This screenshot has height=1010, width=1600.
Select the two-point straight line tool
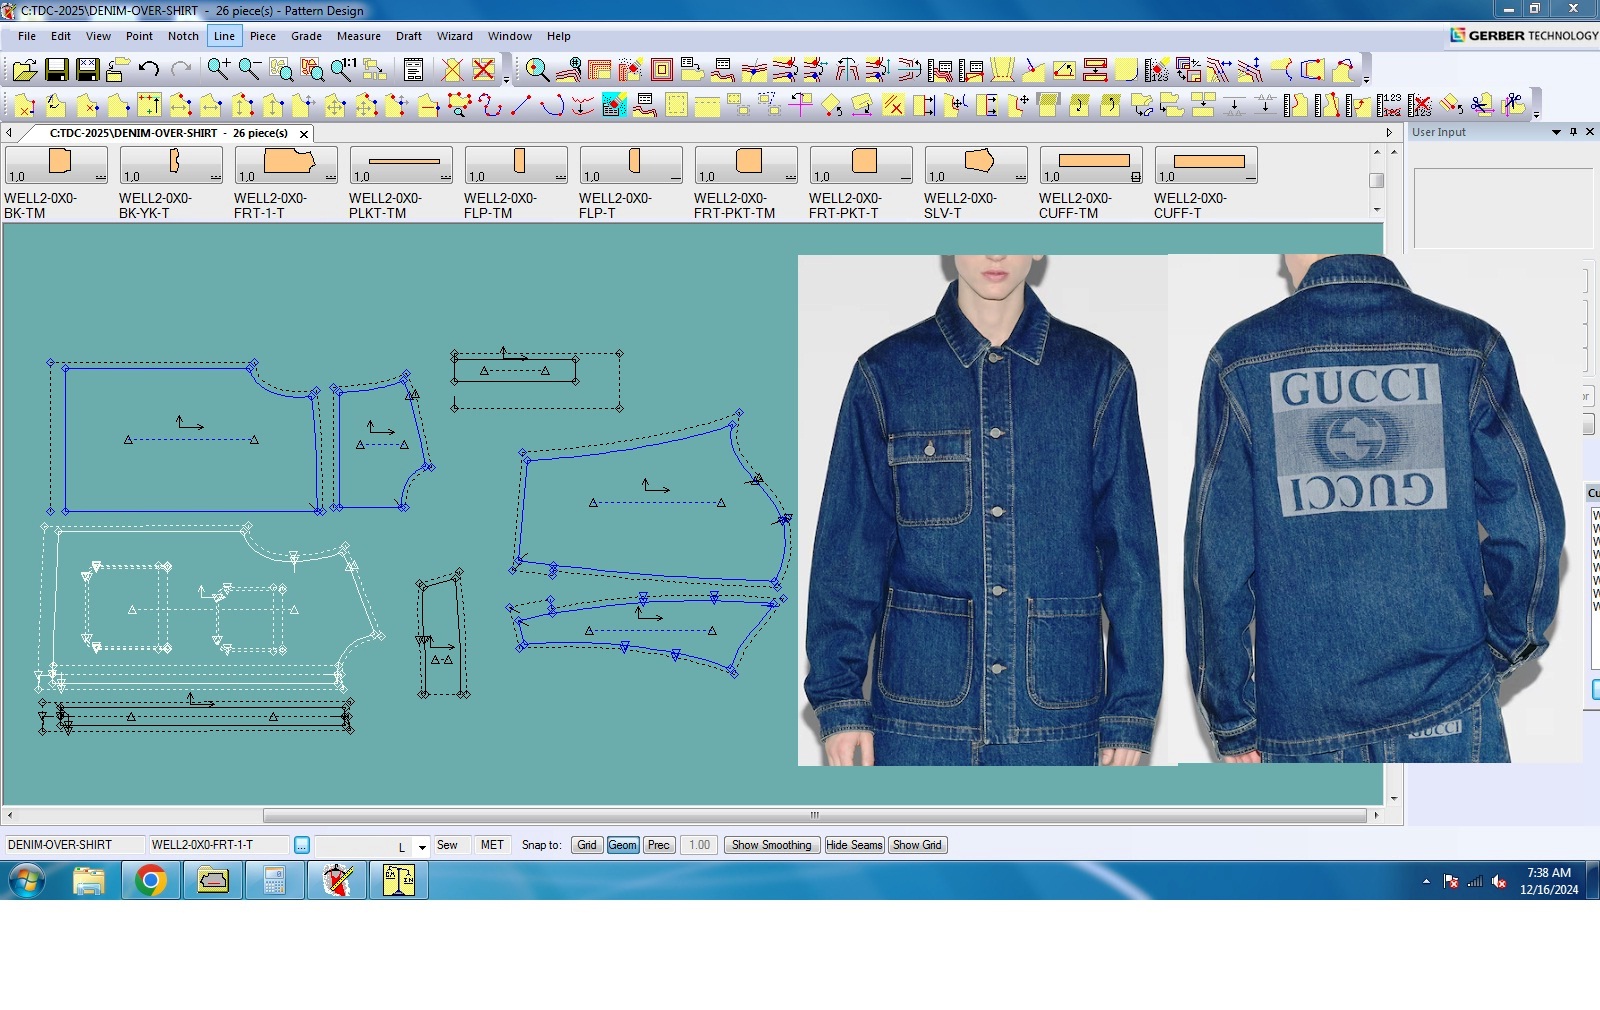521,104
